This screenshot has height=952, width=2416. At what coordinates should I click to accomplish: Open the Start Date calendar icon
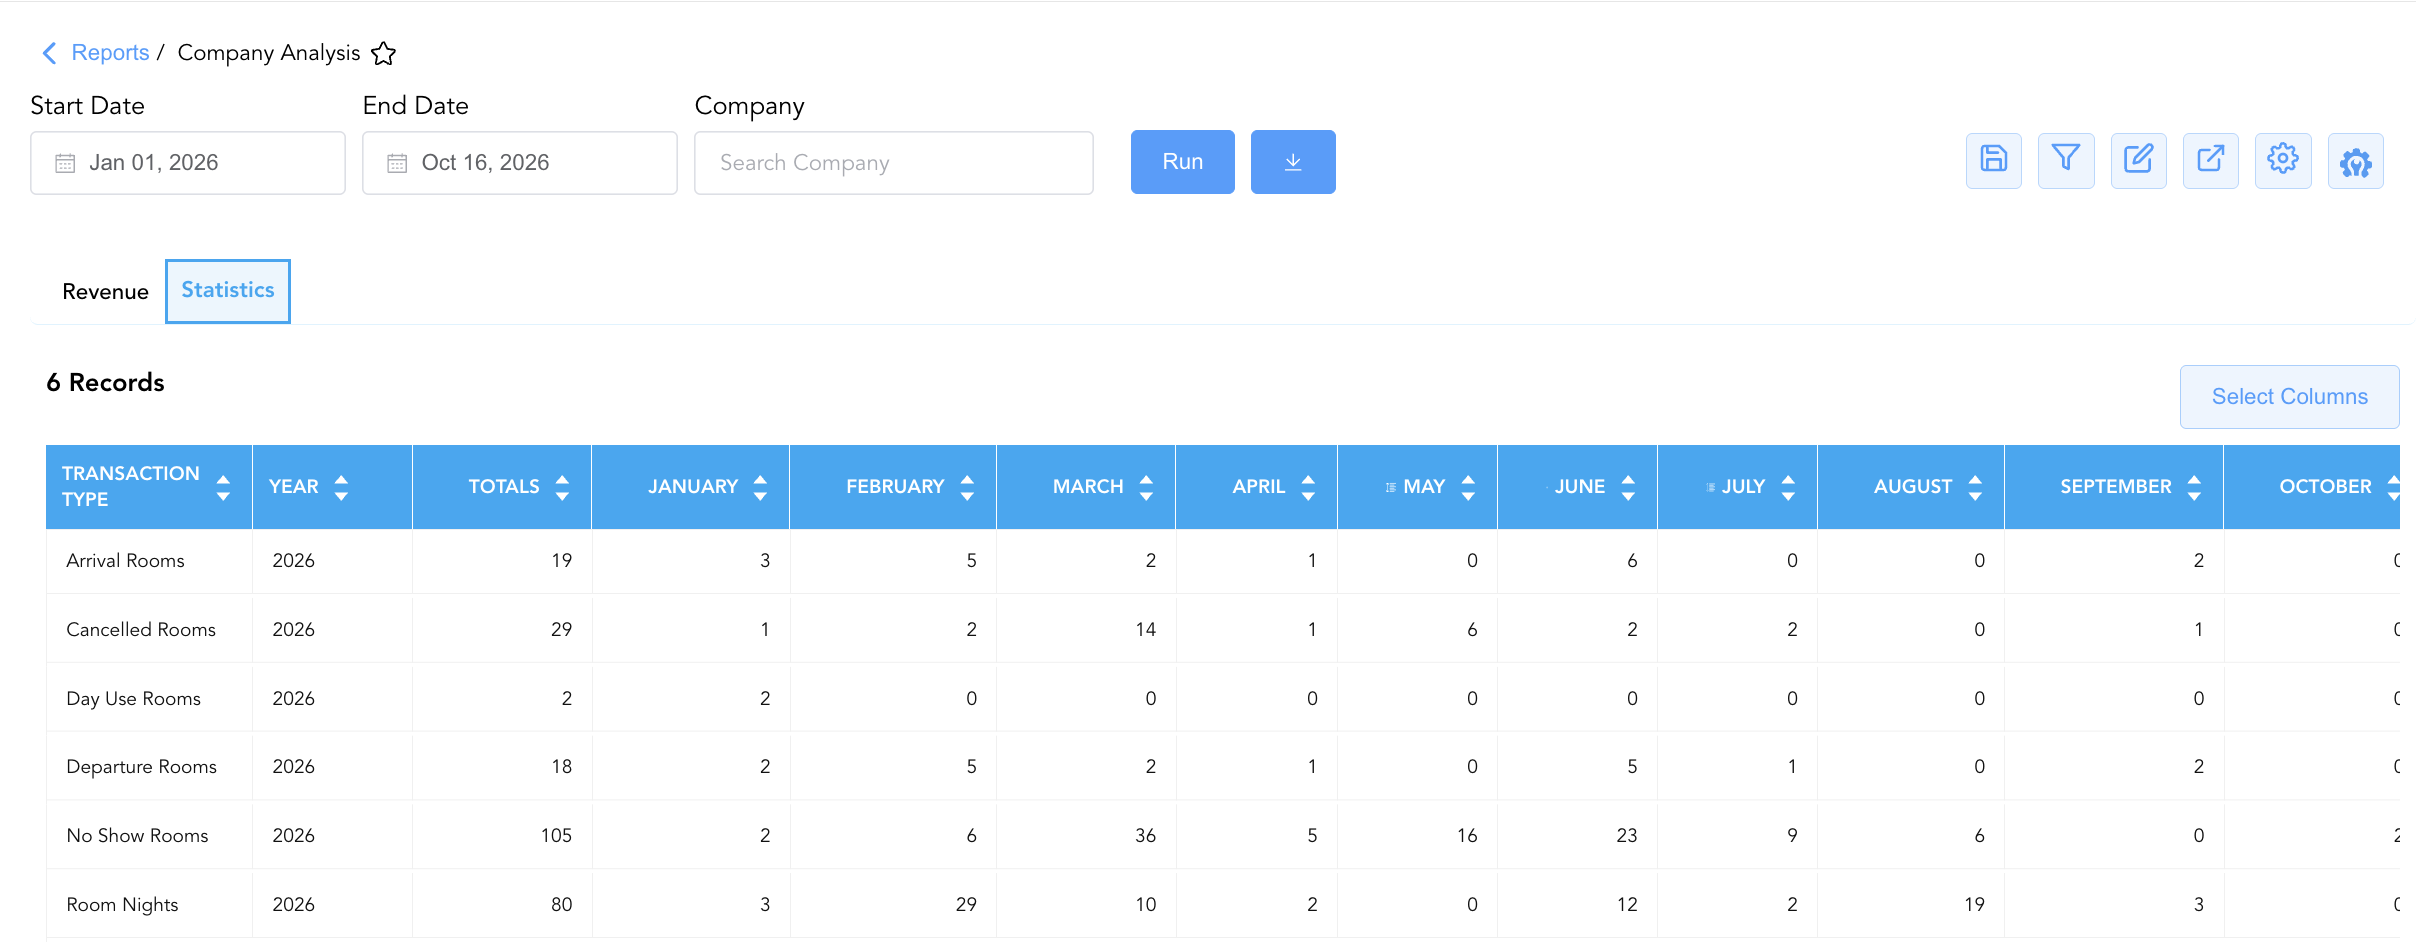point(65,163)
